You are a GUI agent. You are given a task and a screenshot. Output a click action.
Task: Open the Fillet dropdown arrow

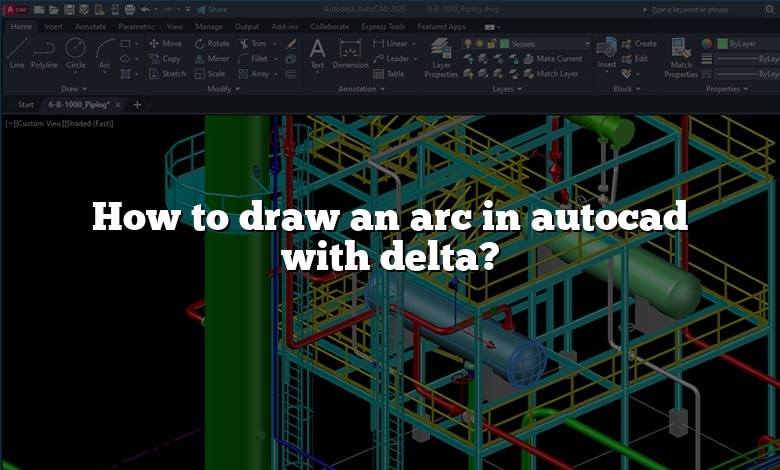pos(275,59)
